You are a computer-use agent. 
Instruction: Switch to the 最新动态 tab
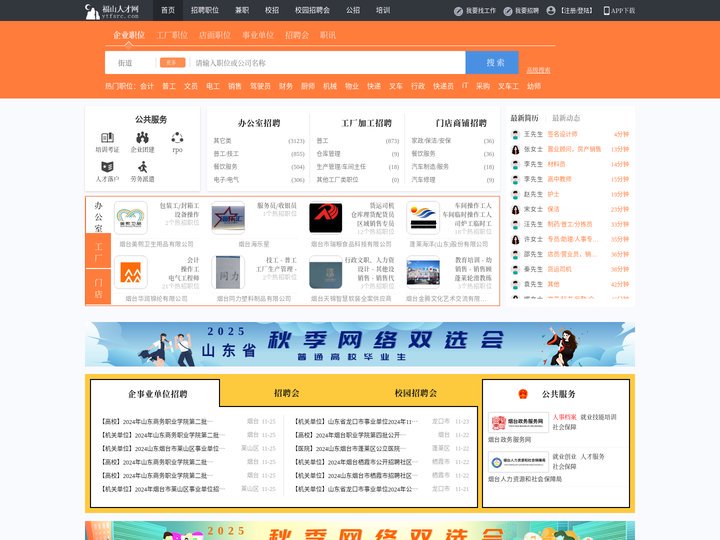(566, 118)
